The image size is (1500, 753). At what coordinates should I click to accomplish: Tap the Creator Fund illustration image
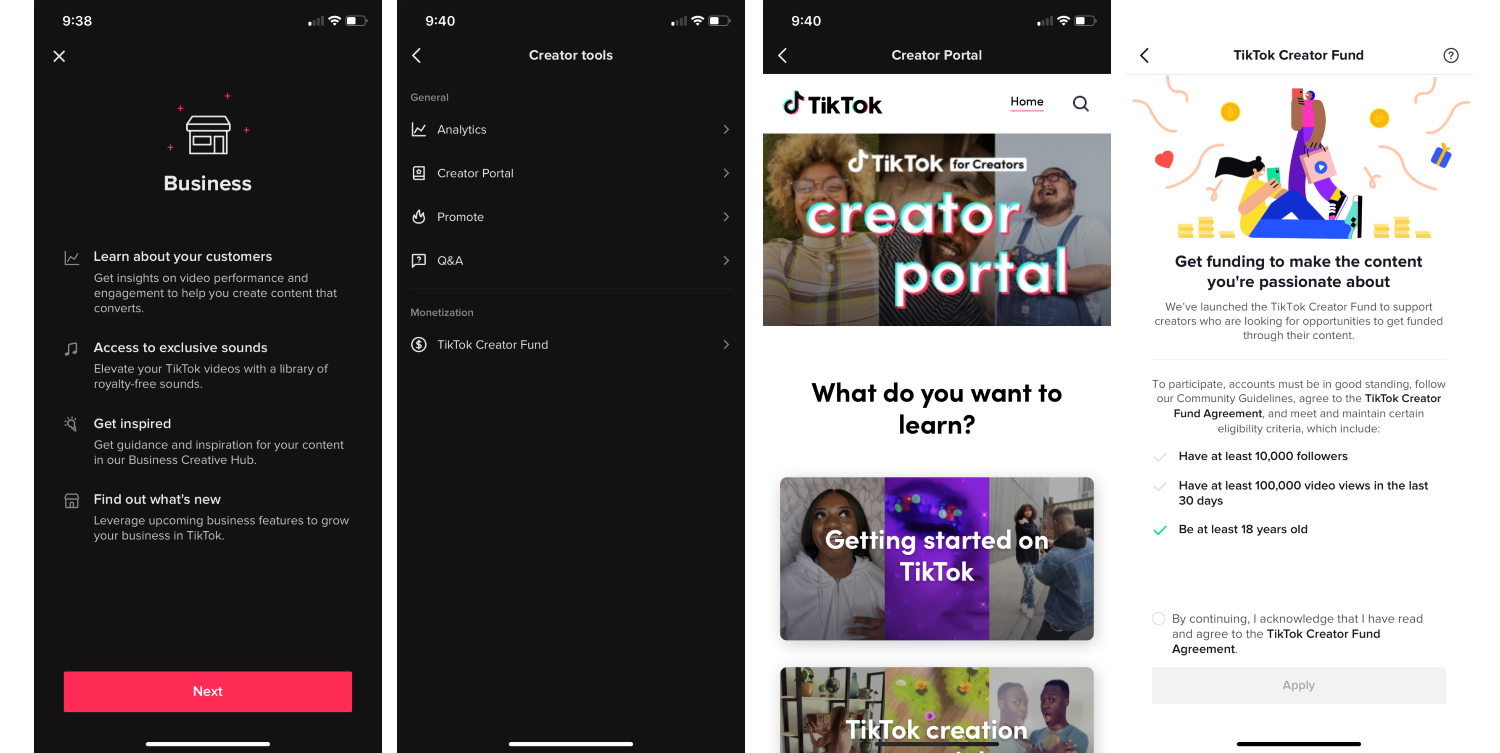pos(1299,160)
